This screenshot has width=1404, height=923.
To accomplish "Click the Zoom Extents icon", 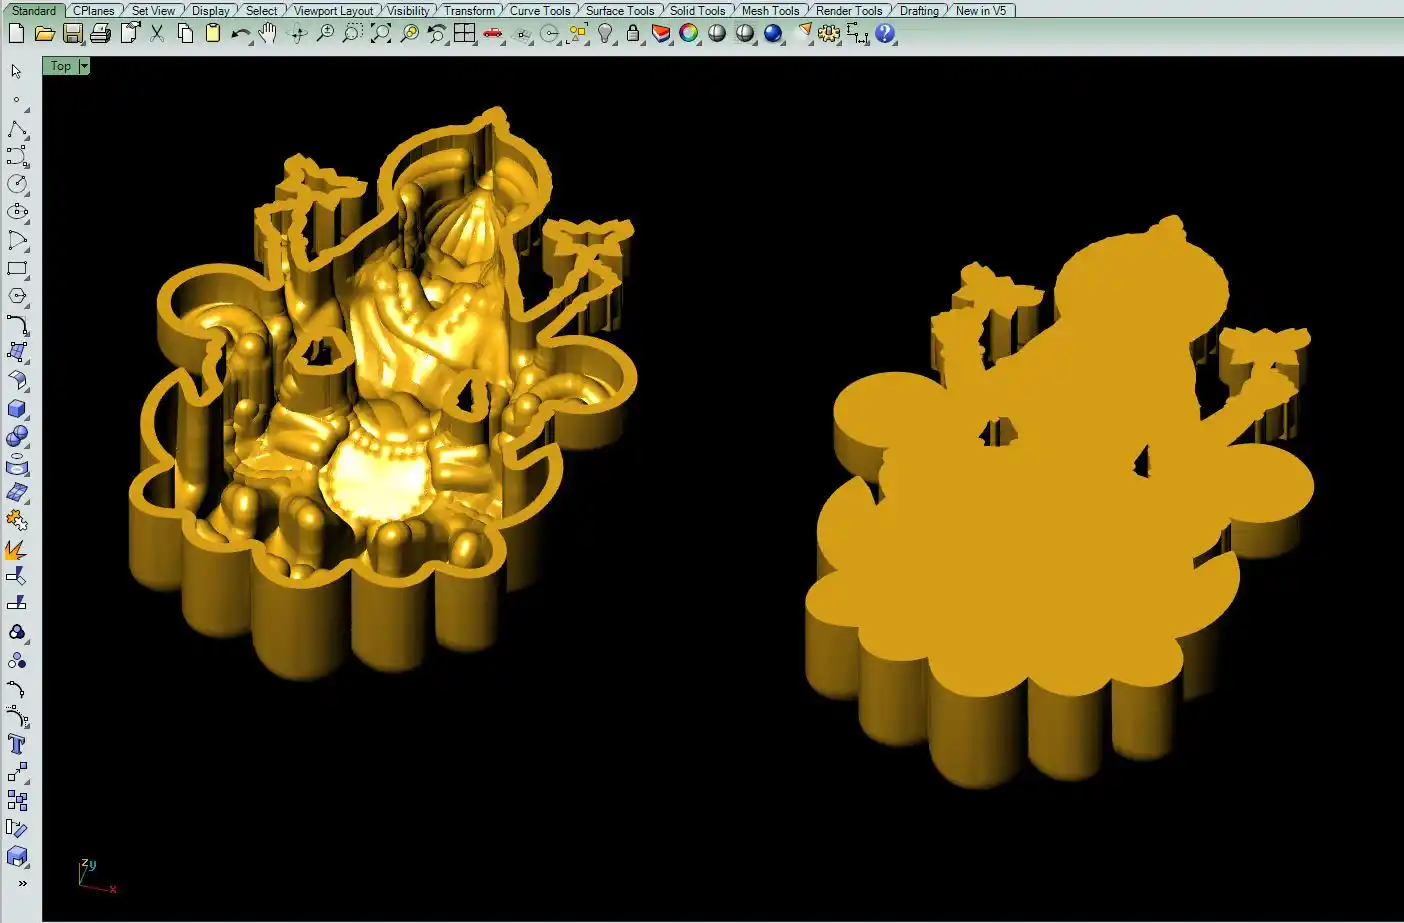I will coord(381,33).
